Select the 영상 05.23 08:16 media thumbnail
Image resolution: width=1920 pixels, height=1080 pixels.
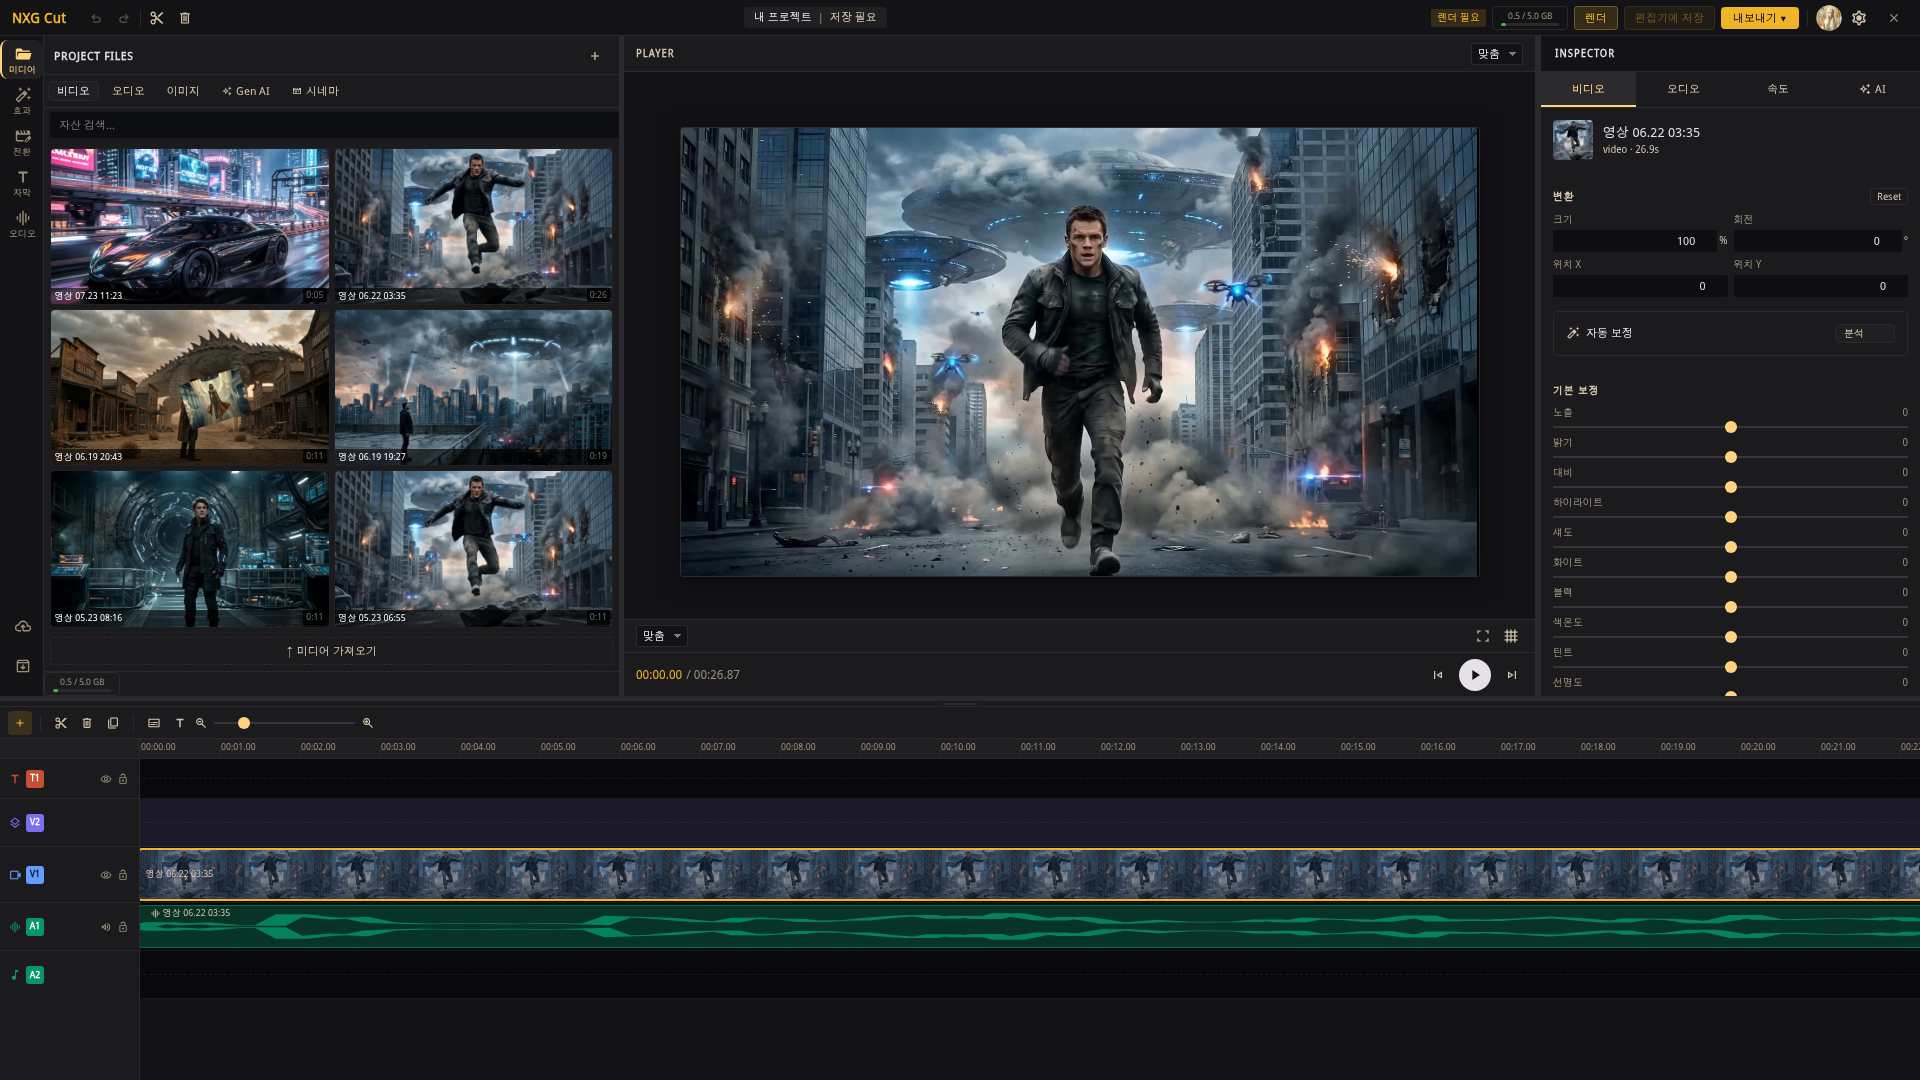(190, 548)
